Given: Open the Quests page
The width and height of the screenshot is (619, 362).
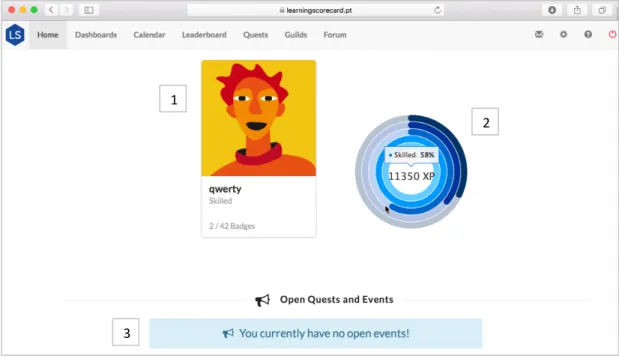Looking at the screenshot, I should [x=255, y=35].
